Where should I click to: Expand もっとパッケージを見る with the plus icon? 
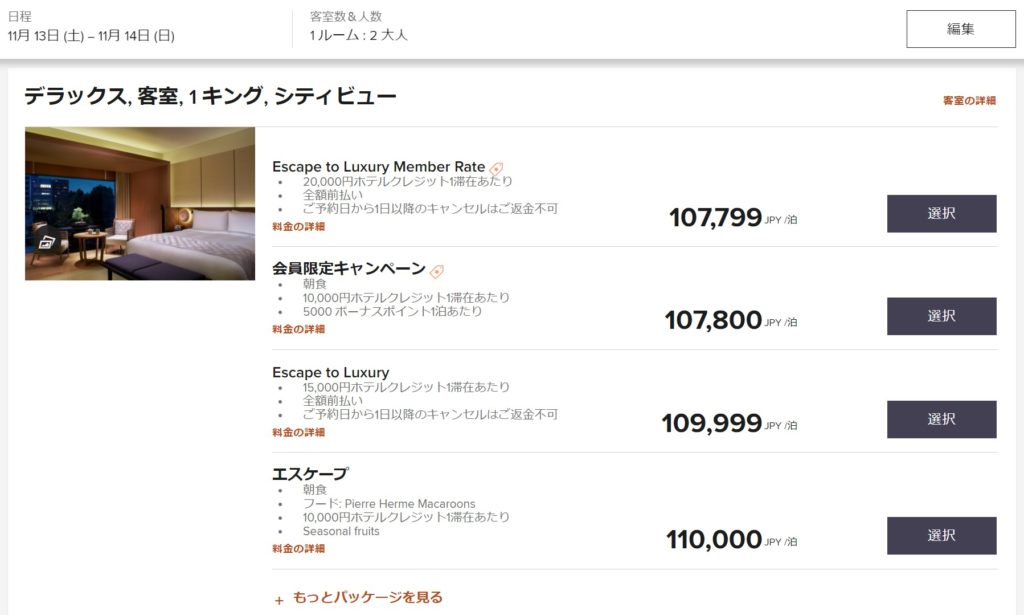coord(279,599)
